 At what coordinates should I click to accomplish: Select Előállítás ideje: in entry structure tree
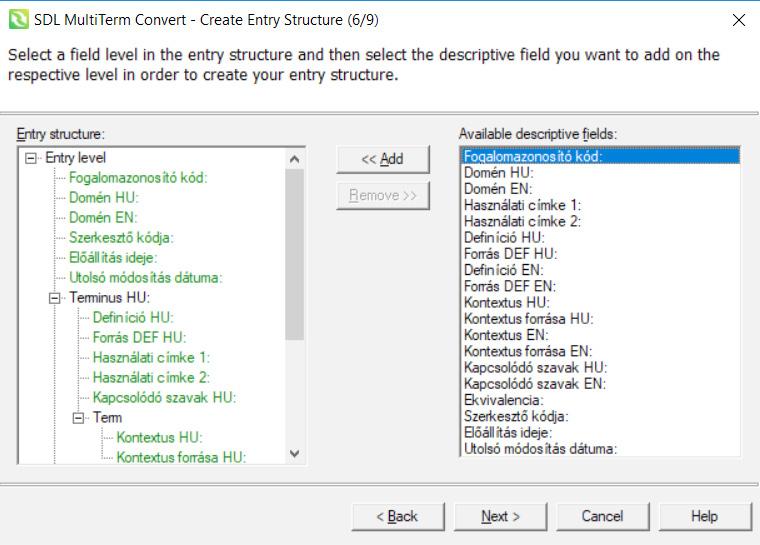(x=113, y=257)
